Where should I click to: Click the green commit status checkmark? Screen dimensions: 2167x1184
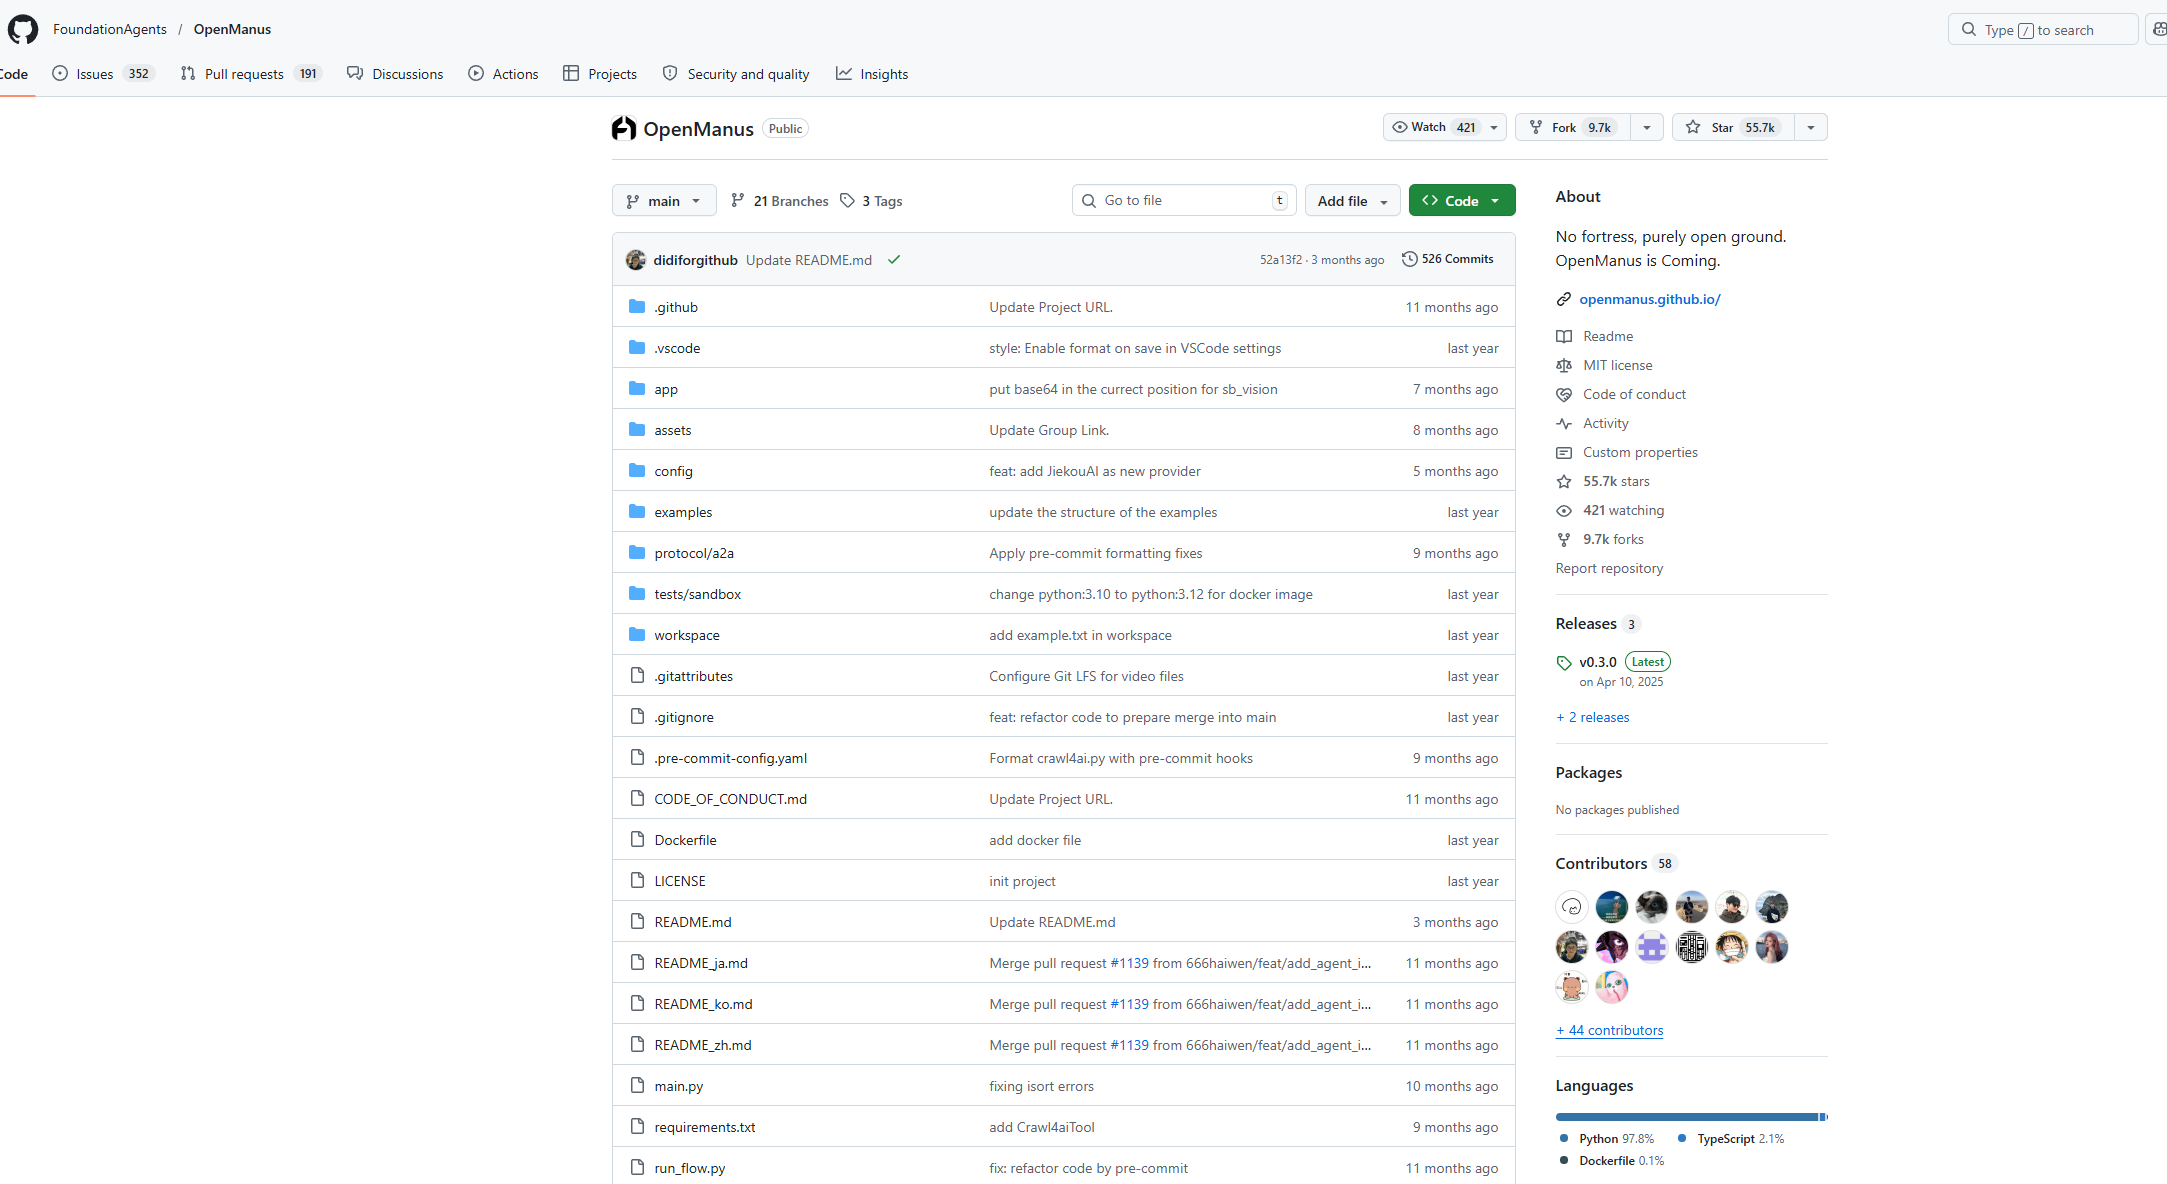[x=894, y=260]
